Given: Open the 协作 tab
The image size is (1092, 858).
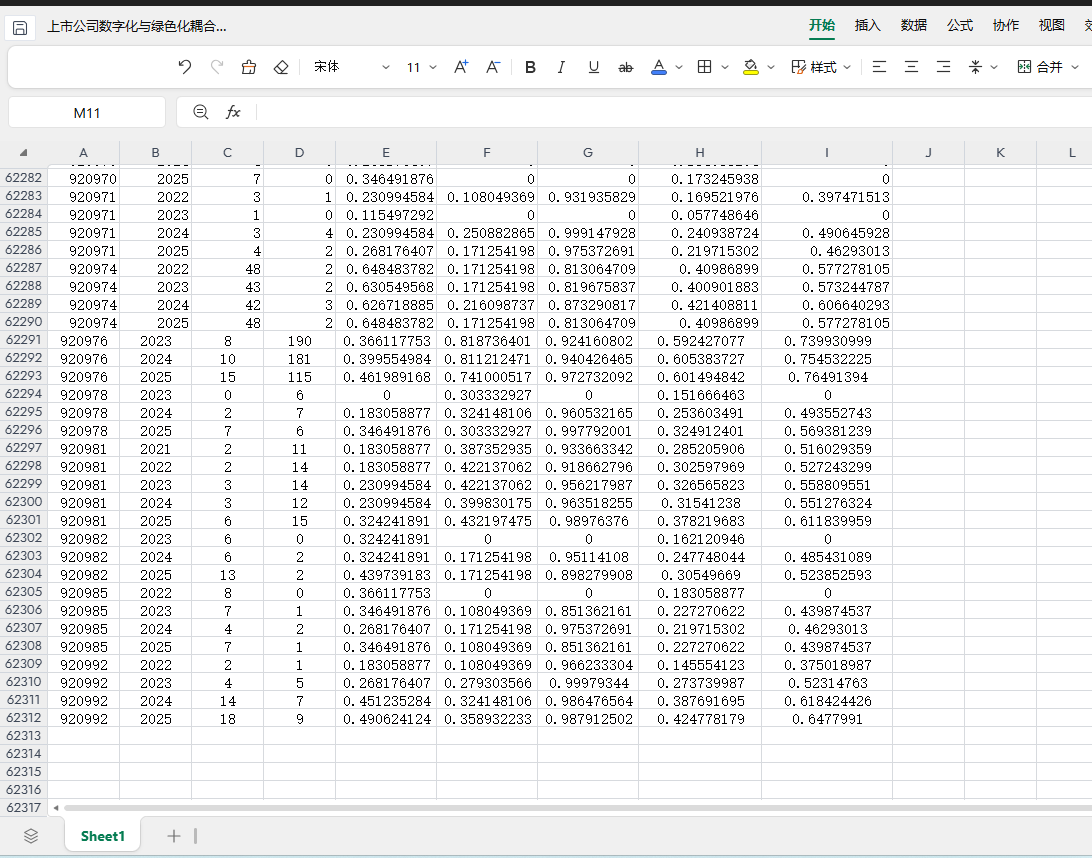Looking at the screenshot, I should [1006, 26].
